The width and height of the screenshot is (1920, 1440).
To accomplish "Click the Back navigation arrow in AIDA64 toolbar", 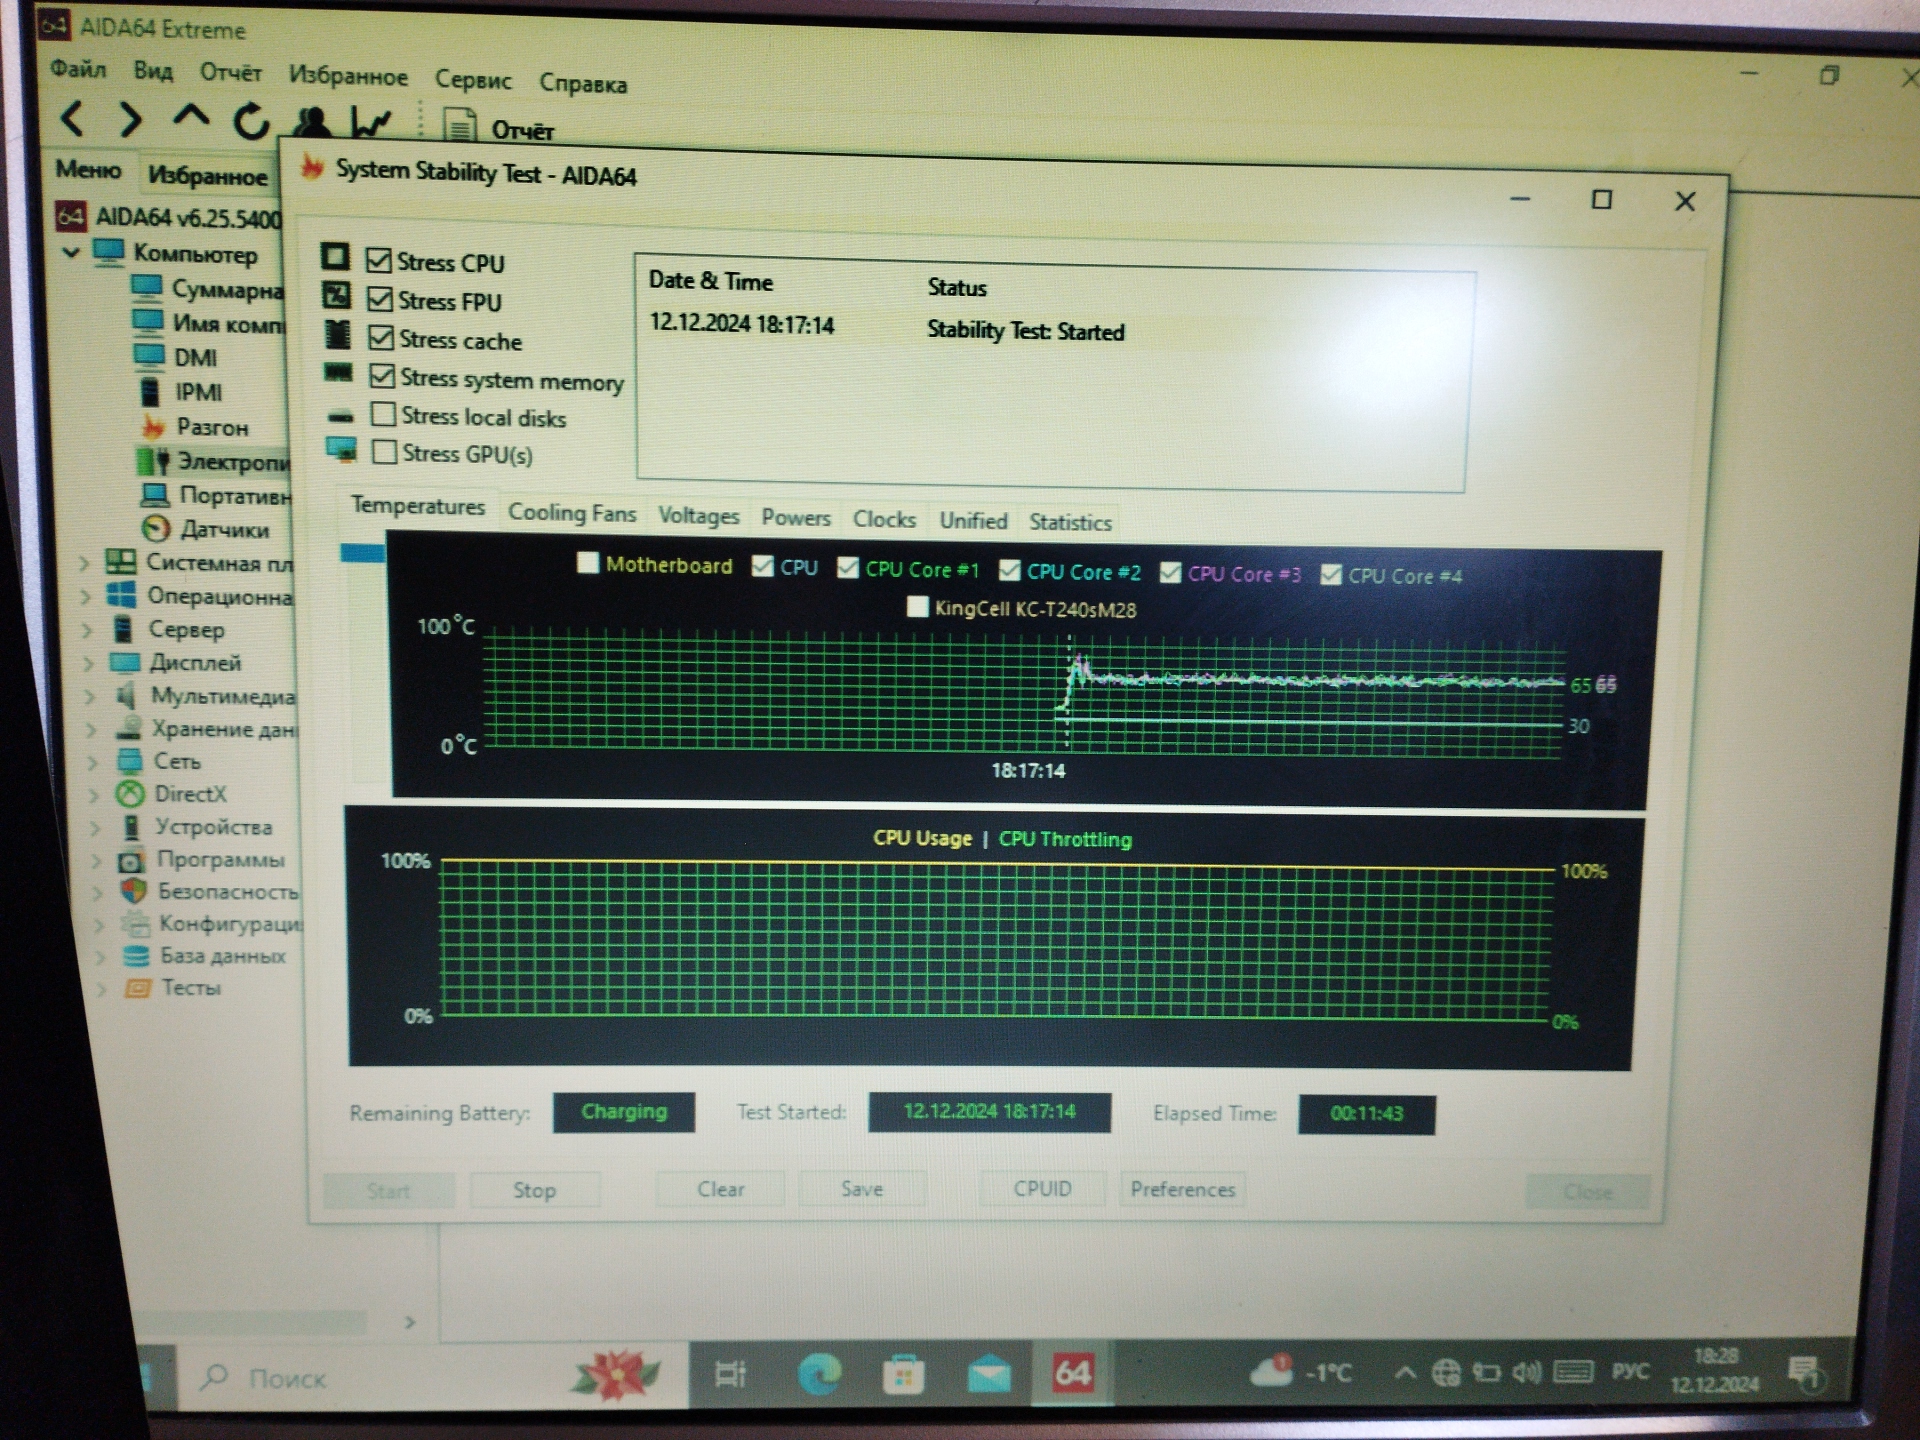I will 72,119.
